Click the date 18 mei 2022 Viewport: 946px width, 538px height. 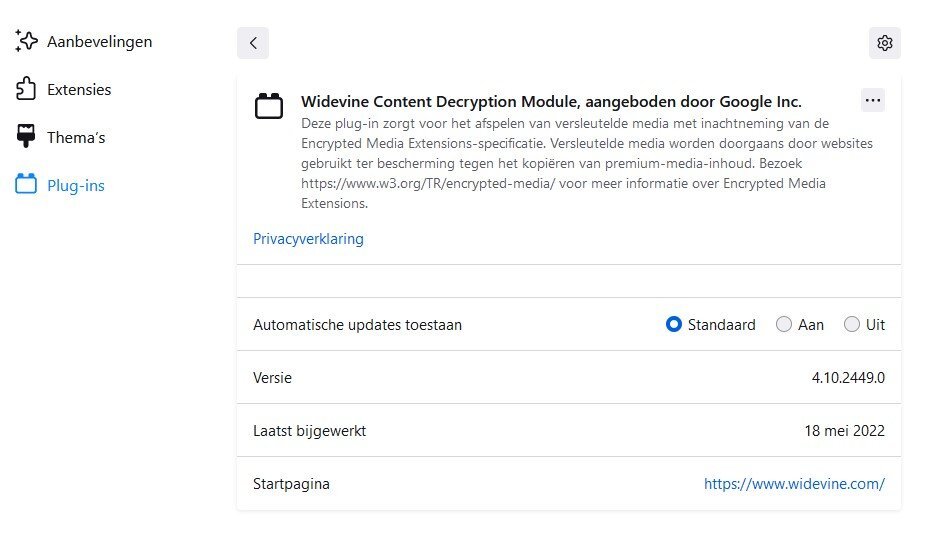pyautogui.click(x=844, y=431)
